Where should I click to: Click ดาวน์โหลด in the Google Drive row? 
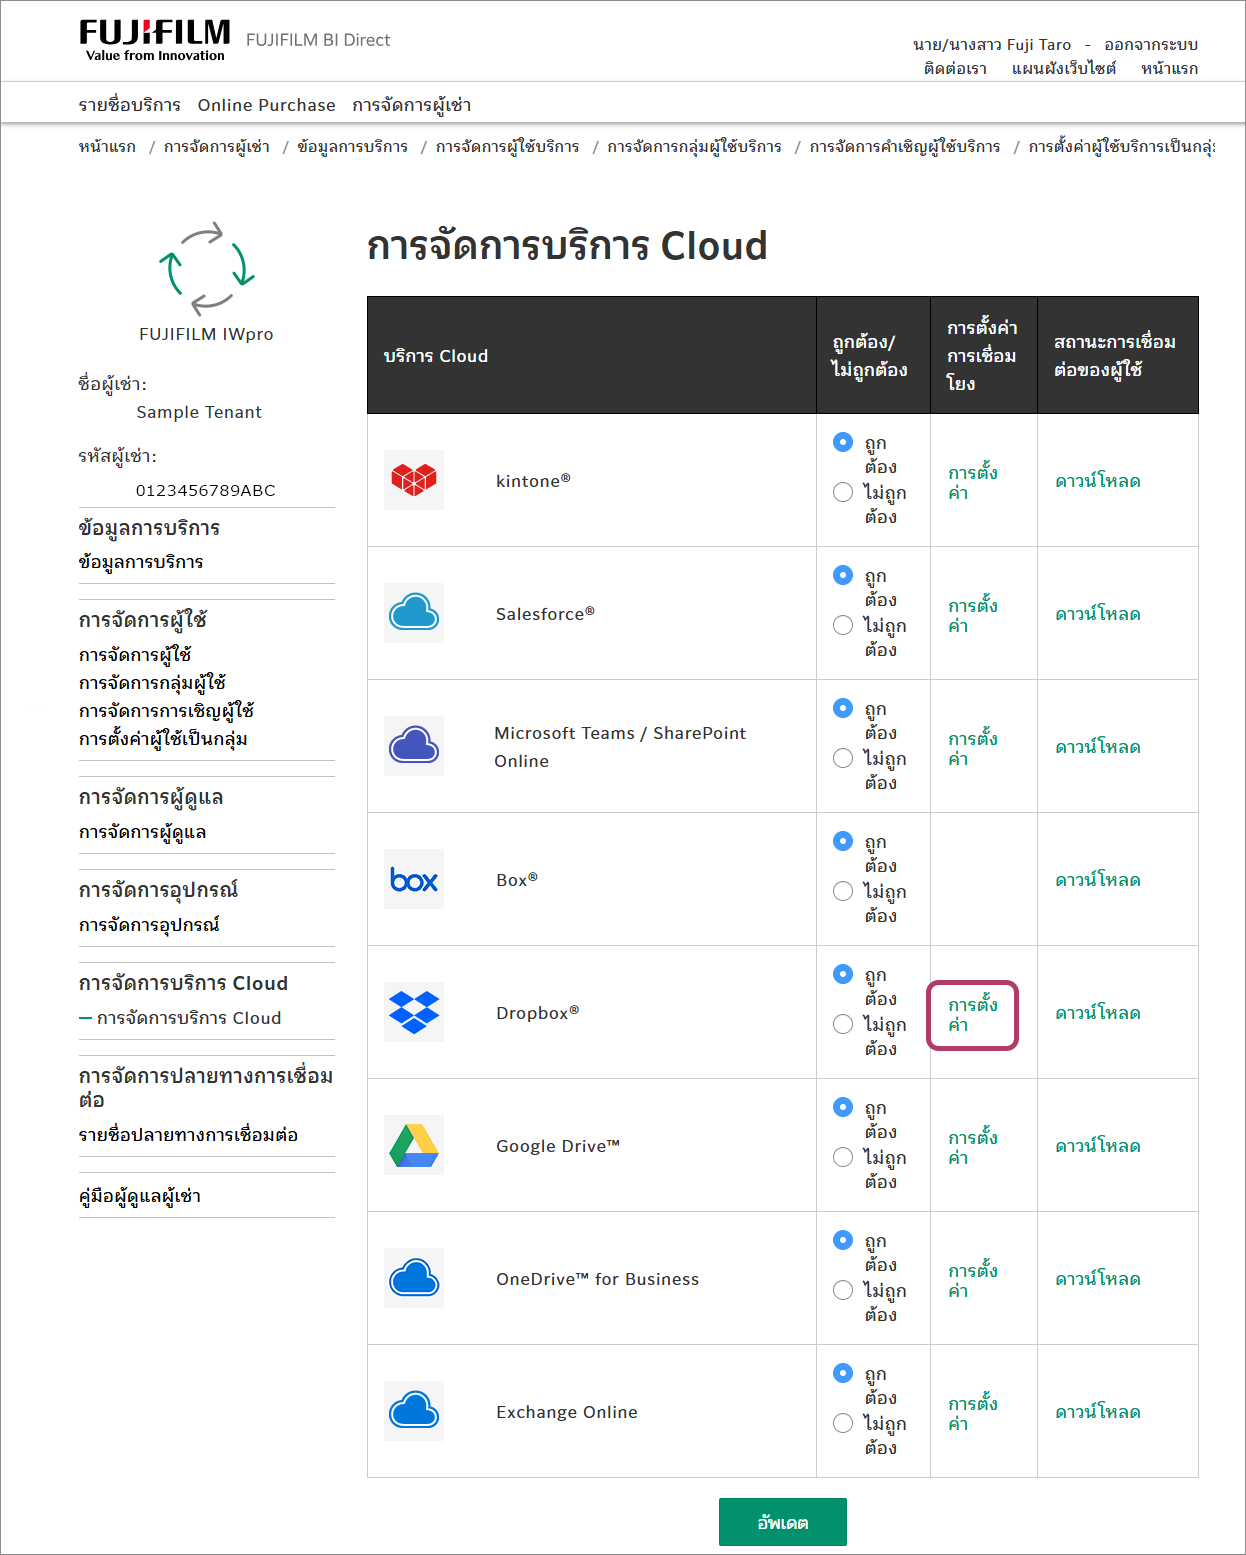[x=1098, y=1146]
